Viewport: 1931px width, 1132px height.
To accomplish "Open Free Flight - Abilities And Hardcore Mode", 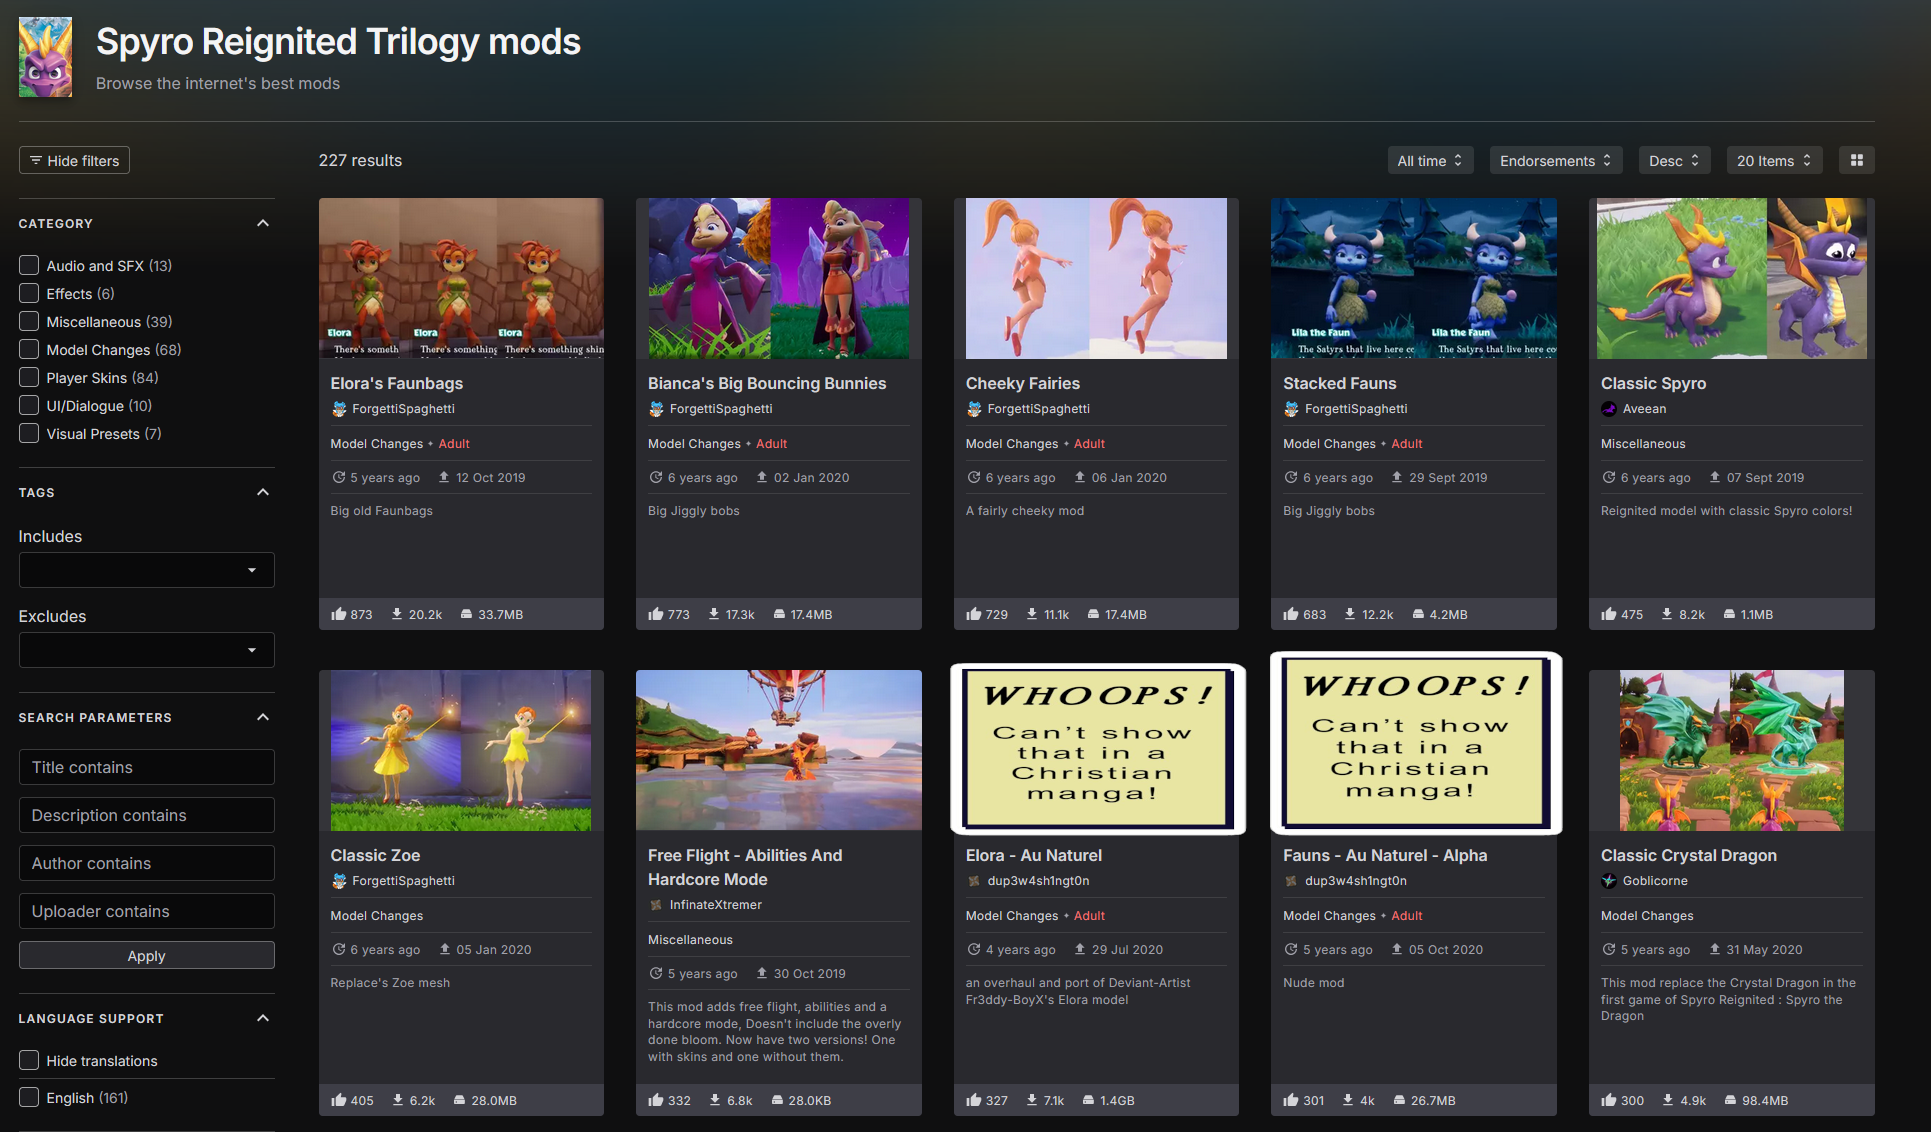I will point(745,867).
